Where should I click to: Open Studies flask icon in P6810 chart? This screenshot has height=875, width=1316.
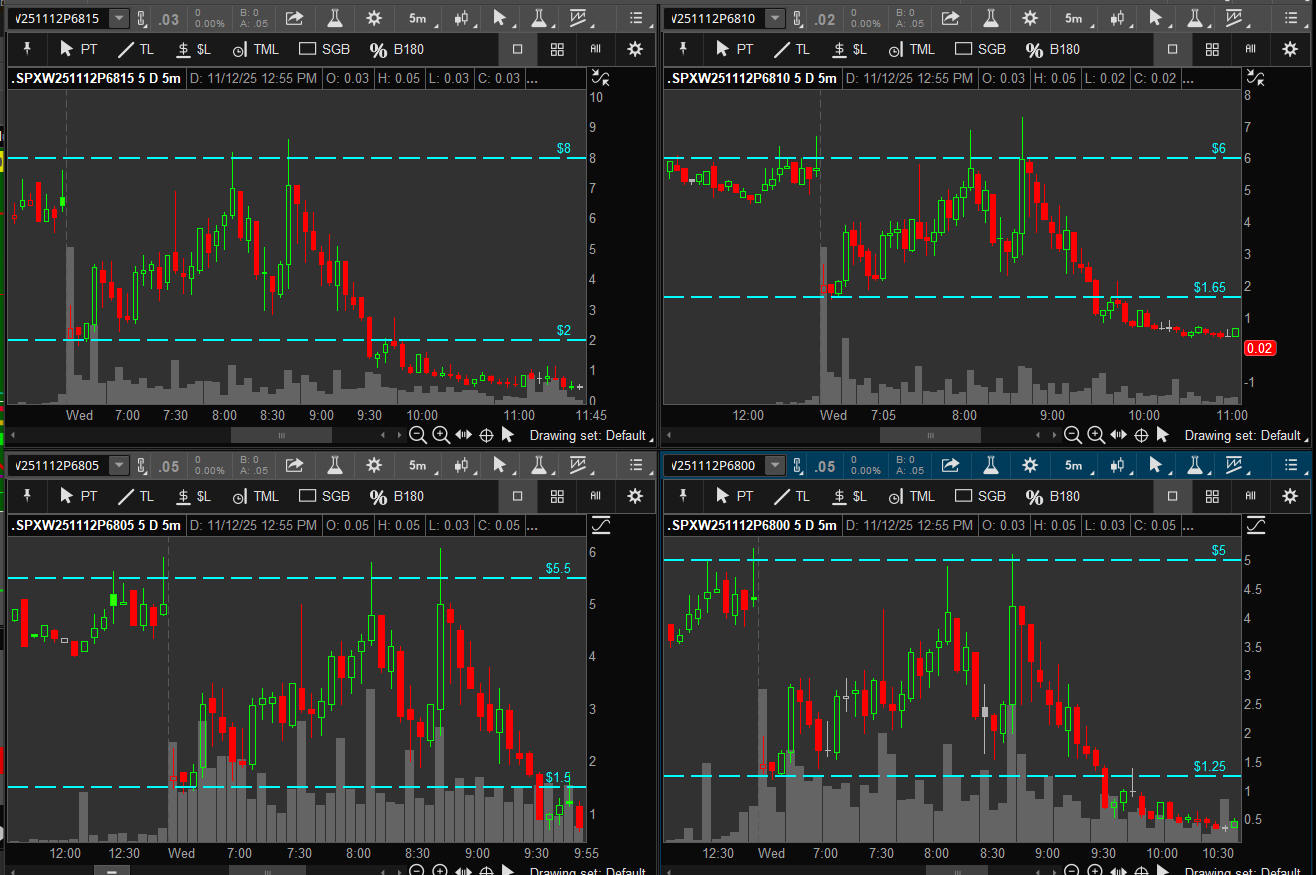(x=990, y=18)
